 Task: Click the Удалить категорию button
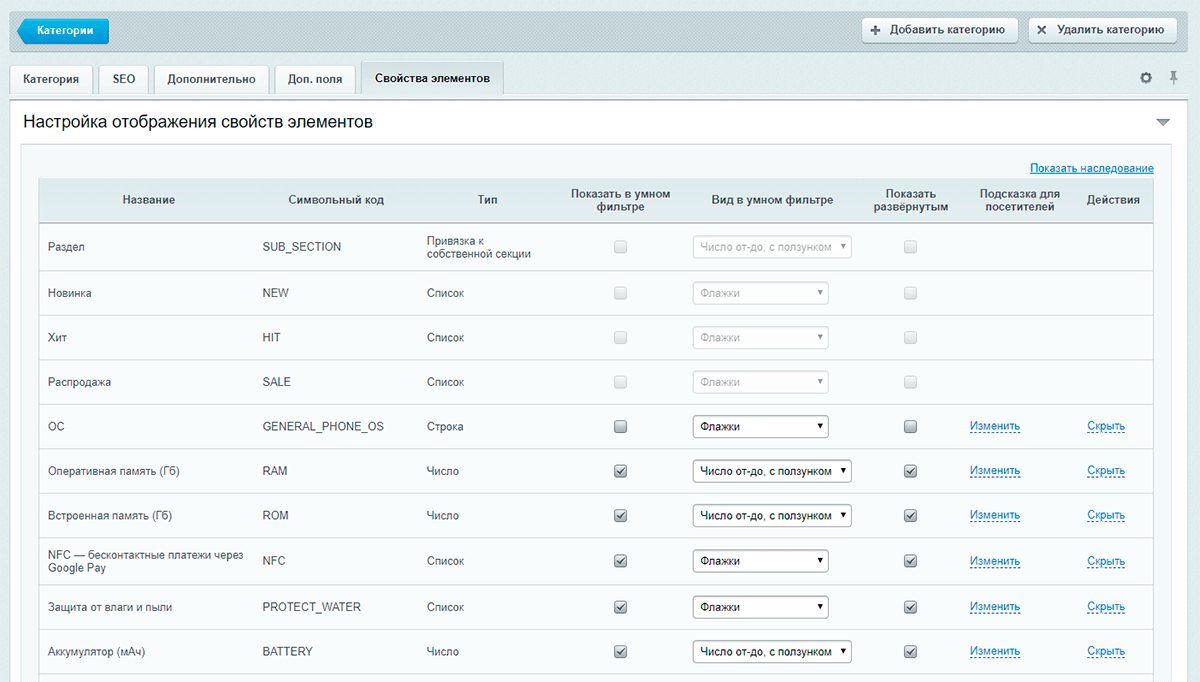pyautogui.click(x=1102, y=30)
